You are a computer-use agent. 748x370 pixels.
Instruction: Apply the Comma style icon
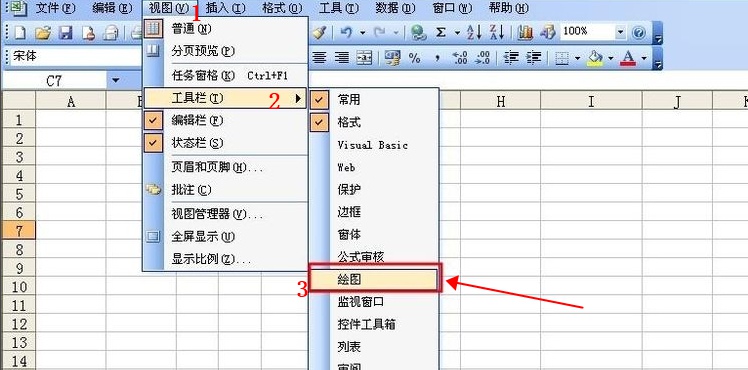pyautogui.click(x=437, y=58)
